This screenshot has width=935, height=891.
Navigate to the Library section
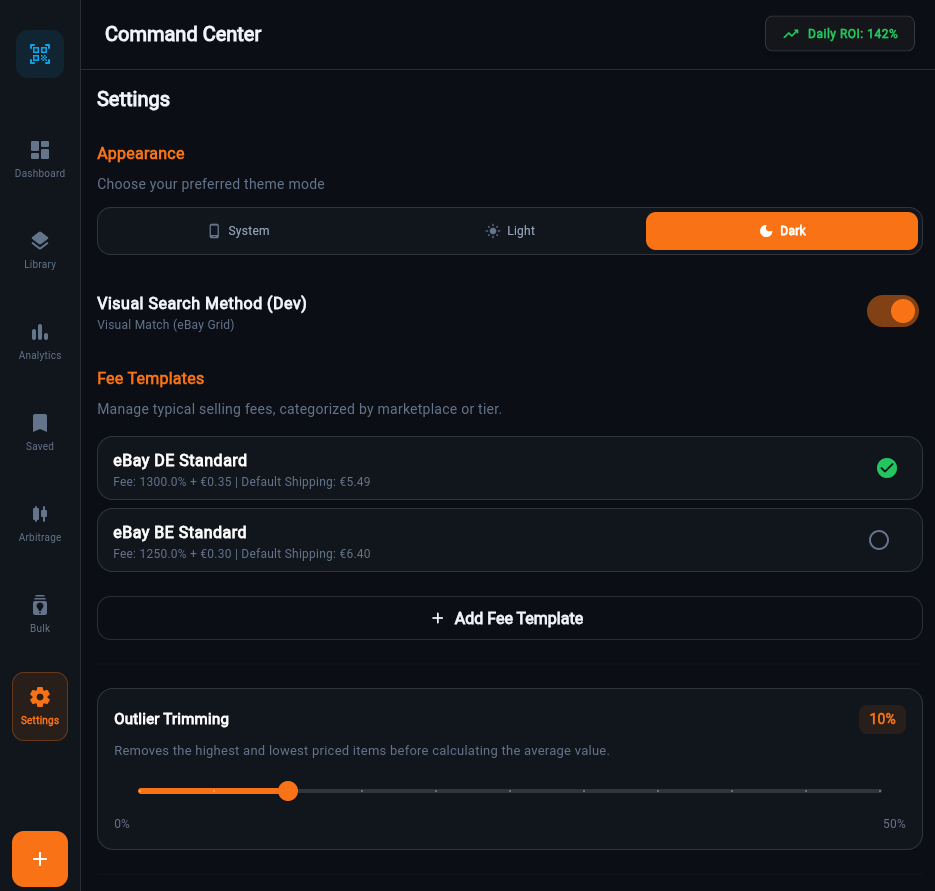(40, 249)
